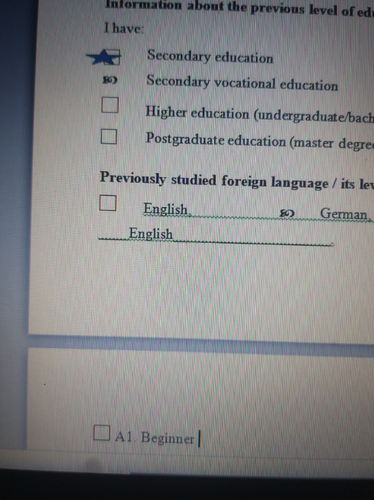Viewport: 374px width, 500px height.
Task: Place cursor after 'A1. Beginner' text
Action: click(x=199, y=438)
